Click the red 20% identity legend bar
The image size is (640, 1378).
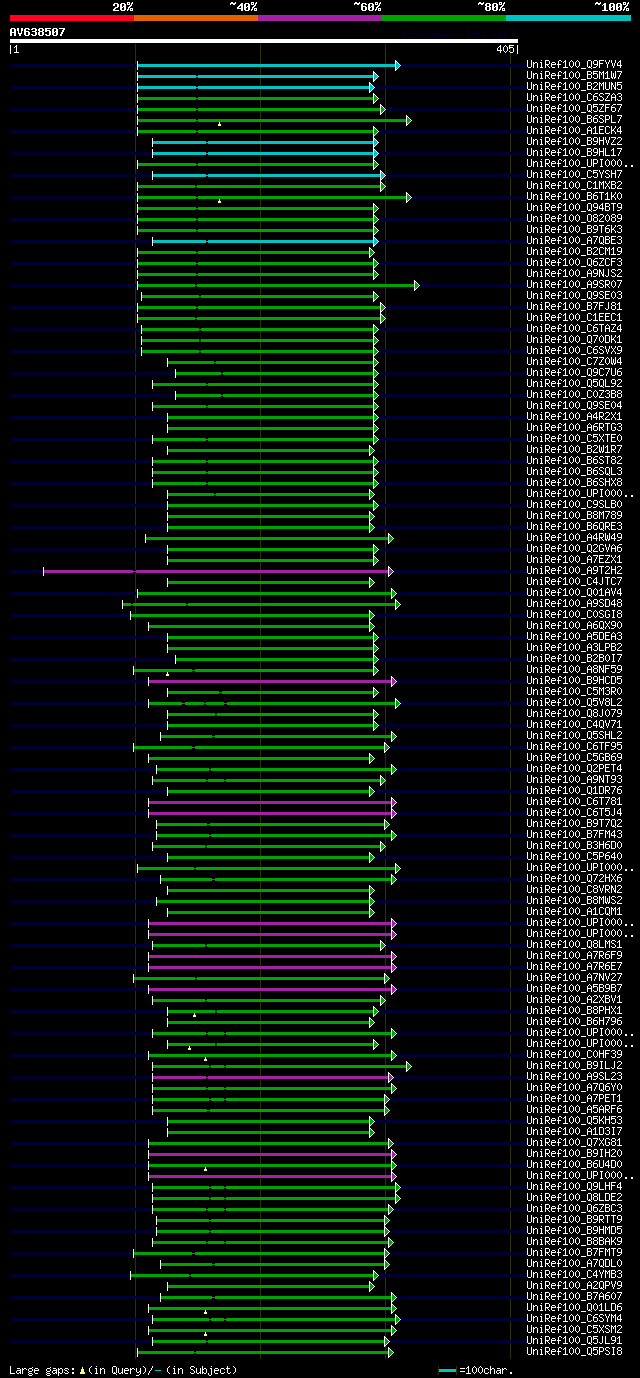(72, 18)
